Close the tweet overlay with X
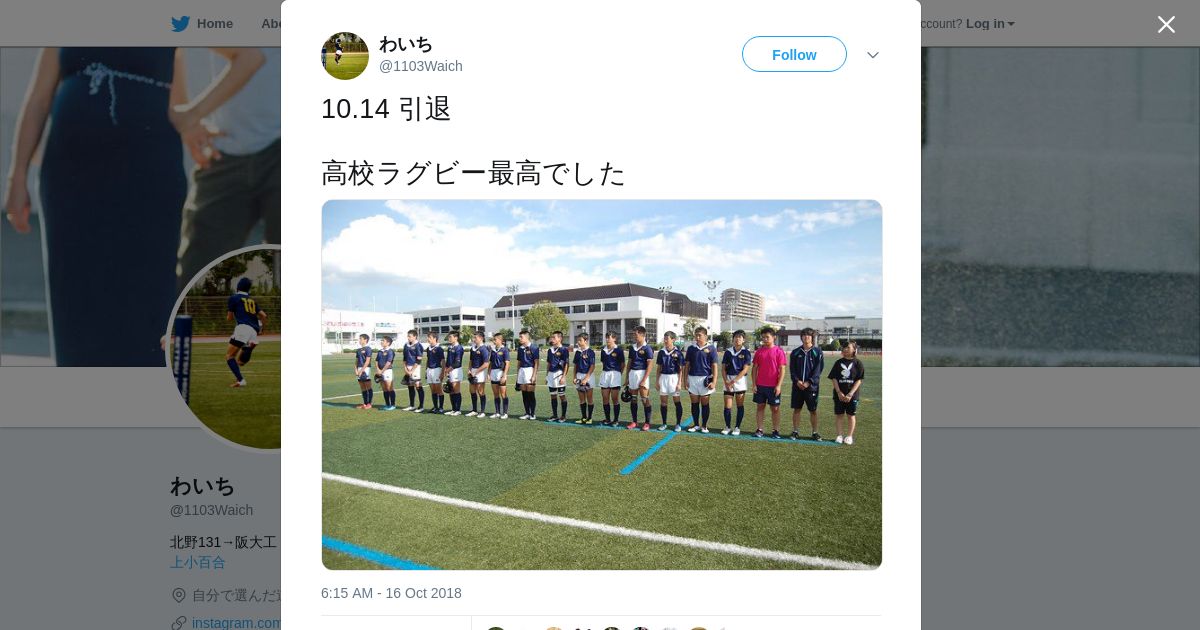This screenshot has height=630, width=1200. click(x=1166, y=24)
